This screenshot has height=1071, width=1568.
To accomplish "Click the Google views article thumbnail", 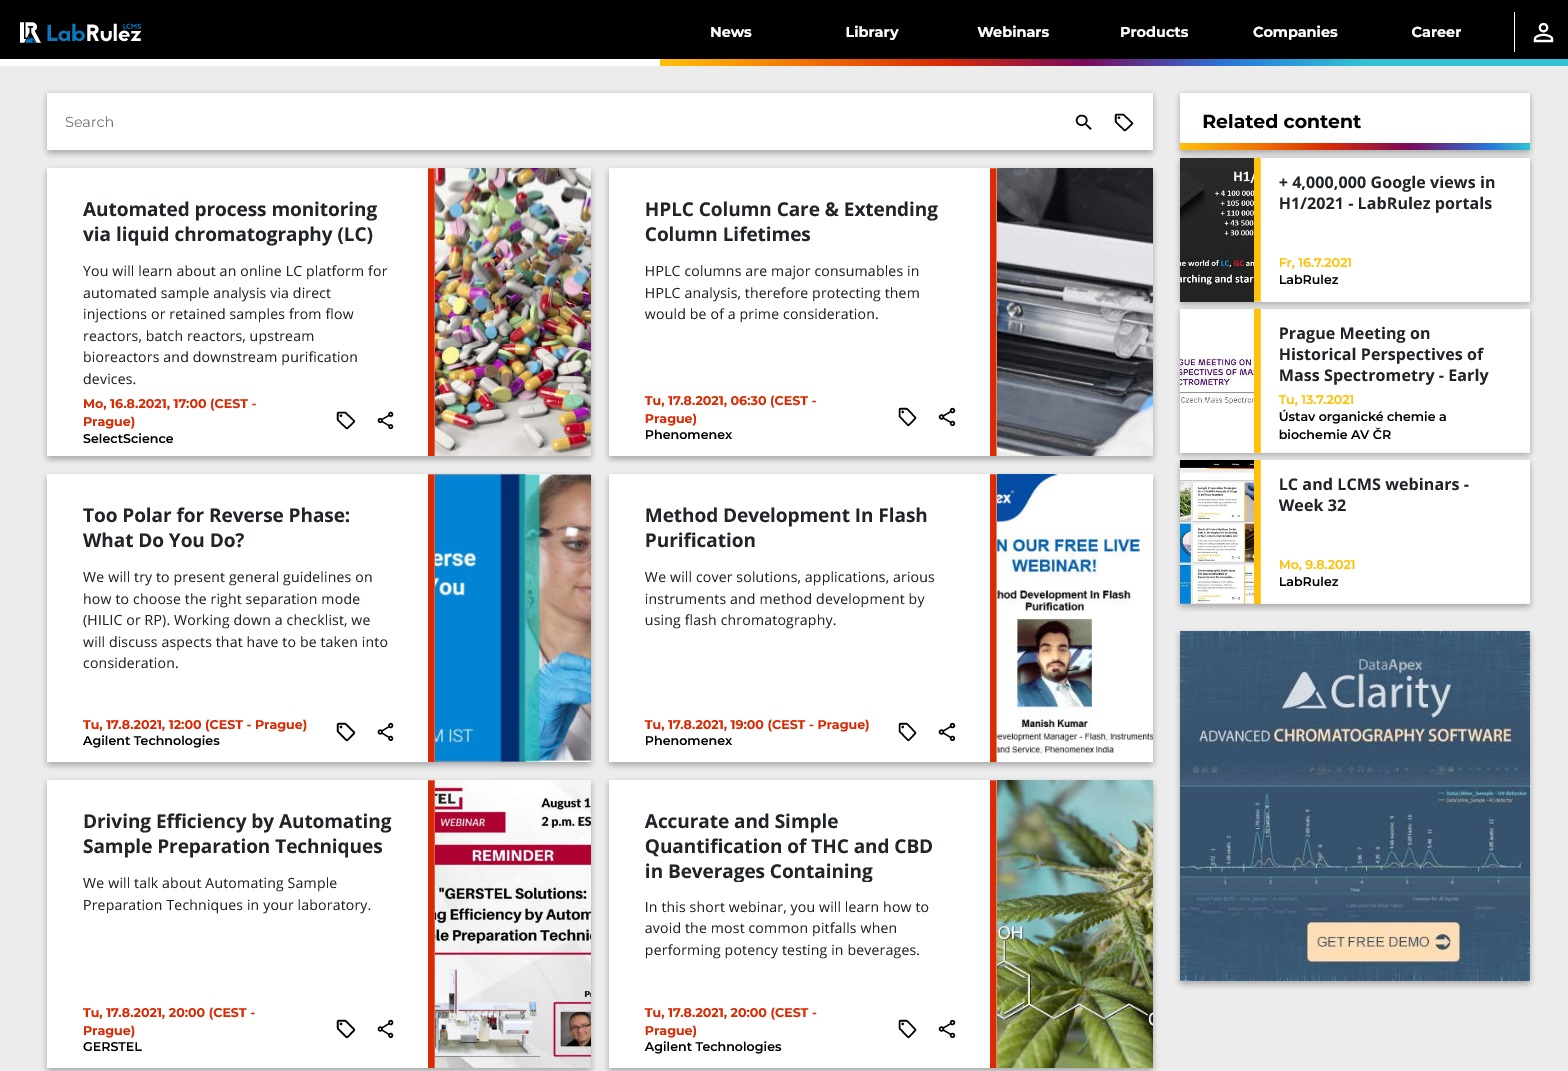I will pos(1217,230).
